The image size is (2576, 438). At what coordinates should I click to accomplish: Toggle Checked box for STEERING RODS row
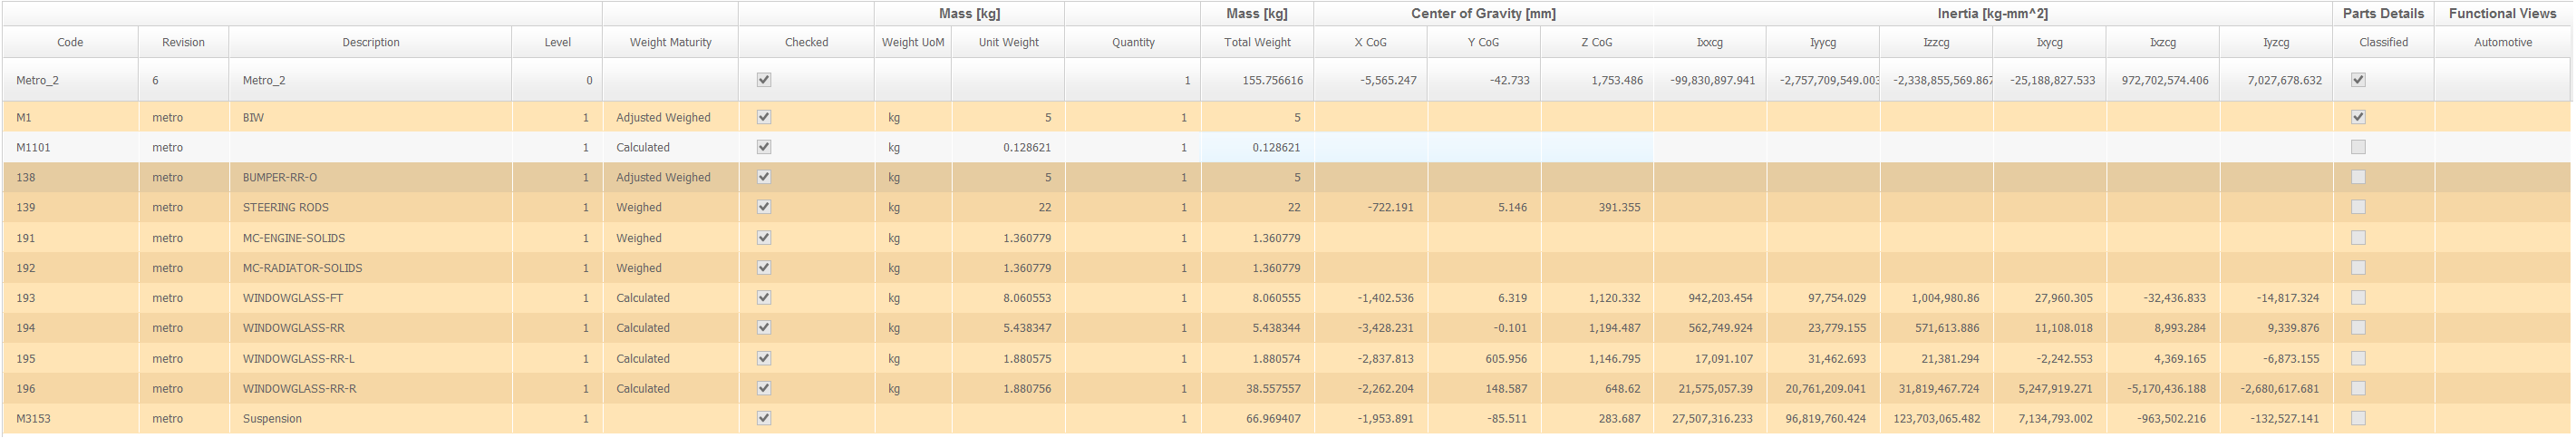[764, 207]
